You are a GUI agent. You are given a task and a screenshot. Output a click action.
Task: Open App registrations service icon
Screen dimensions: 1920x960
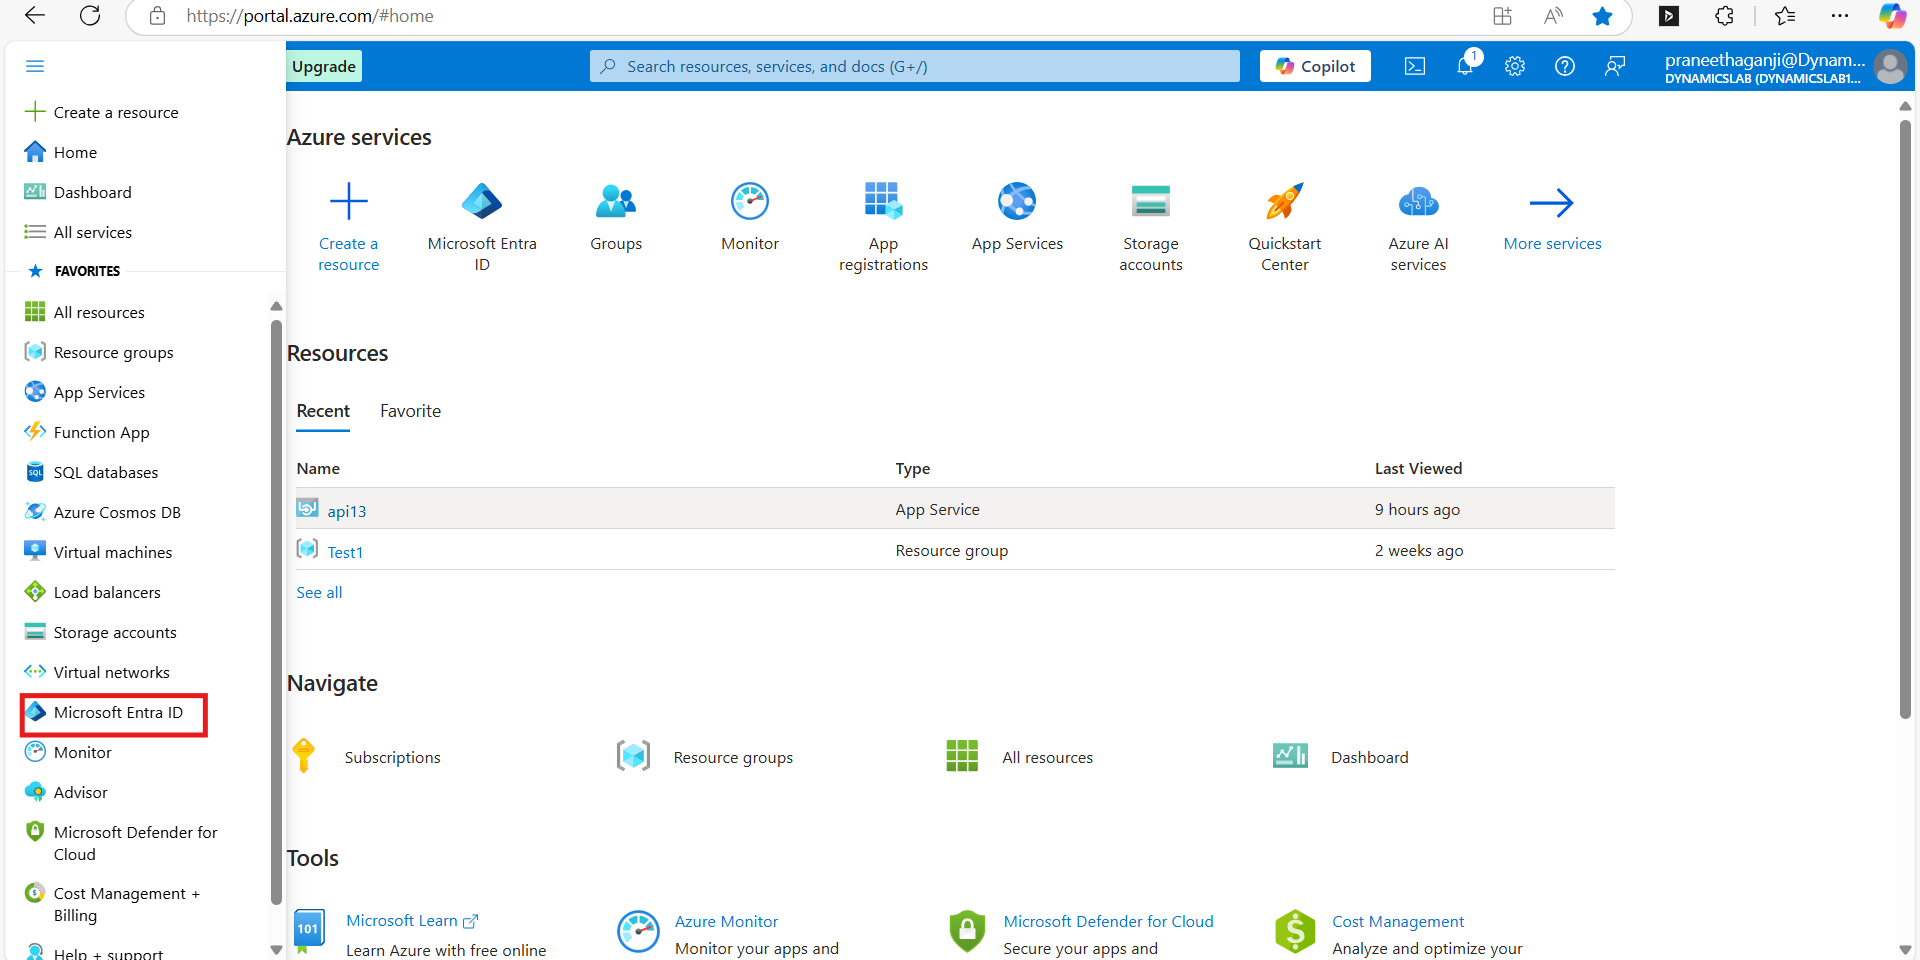[x=883, y=202]
